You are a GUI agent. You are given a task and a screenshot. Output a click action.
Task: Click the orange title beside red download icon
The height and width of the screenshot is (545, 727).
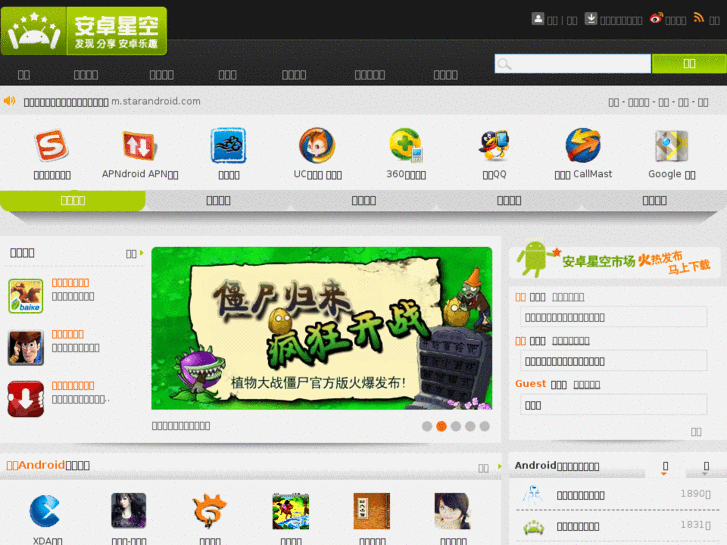(73, 385)
